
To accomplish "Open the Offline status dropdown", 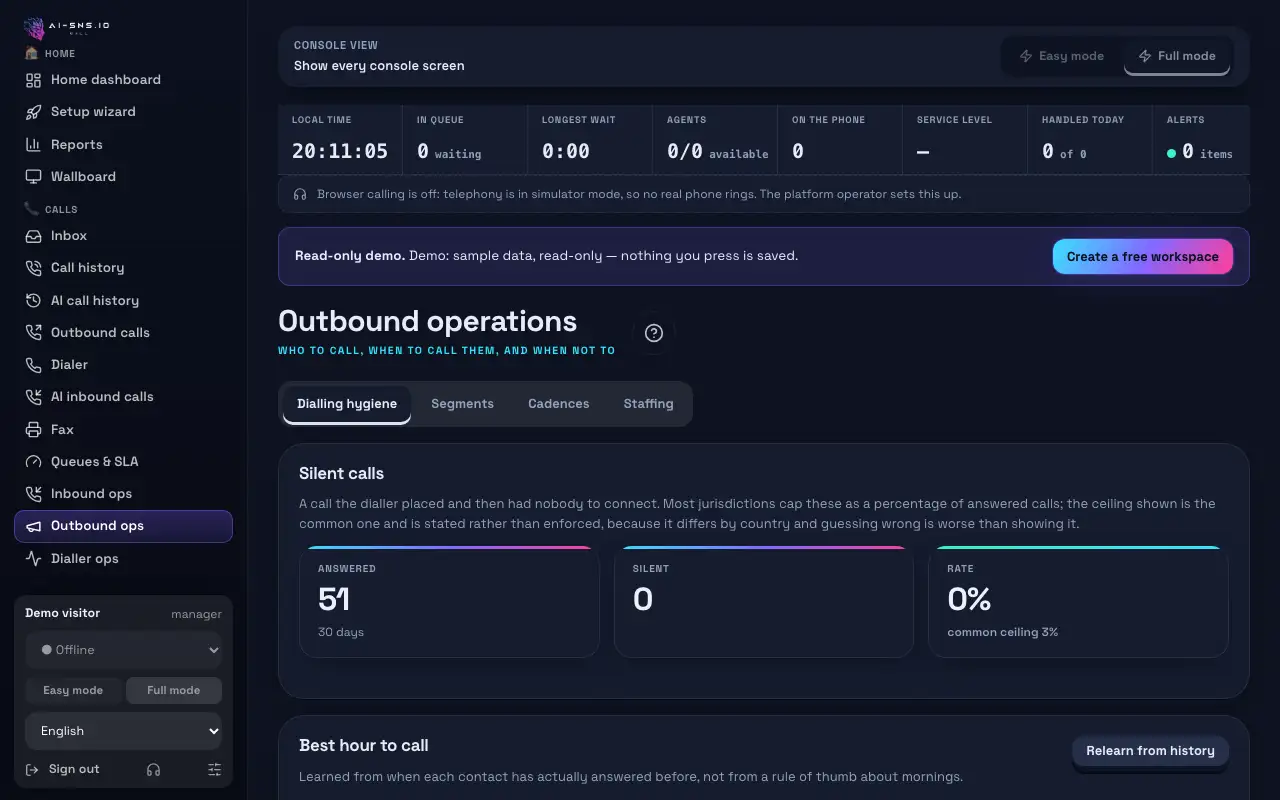I will coord(123,650).
